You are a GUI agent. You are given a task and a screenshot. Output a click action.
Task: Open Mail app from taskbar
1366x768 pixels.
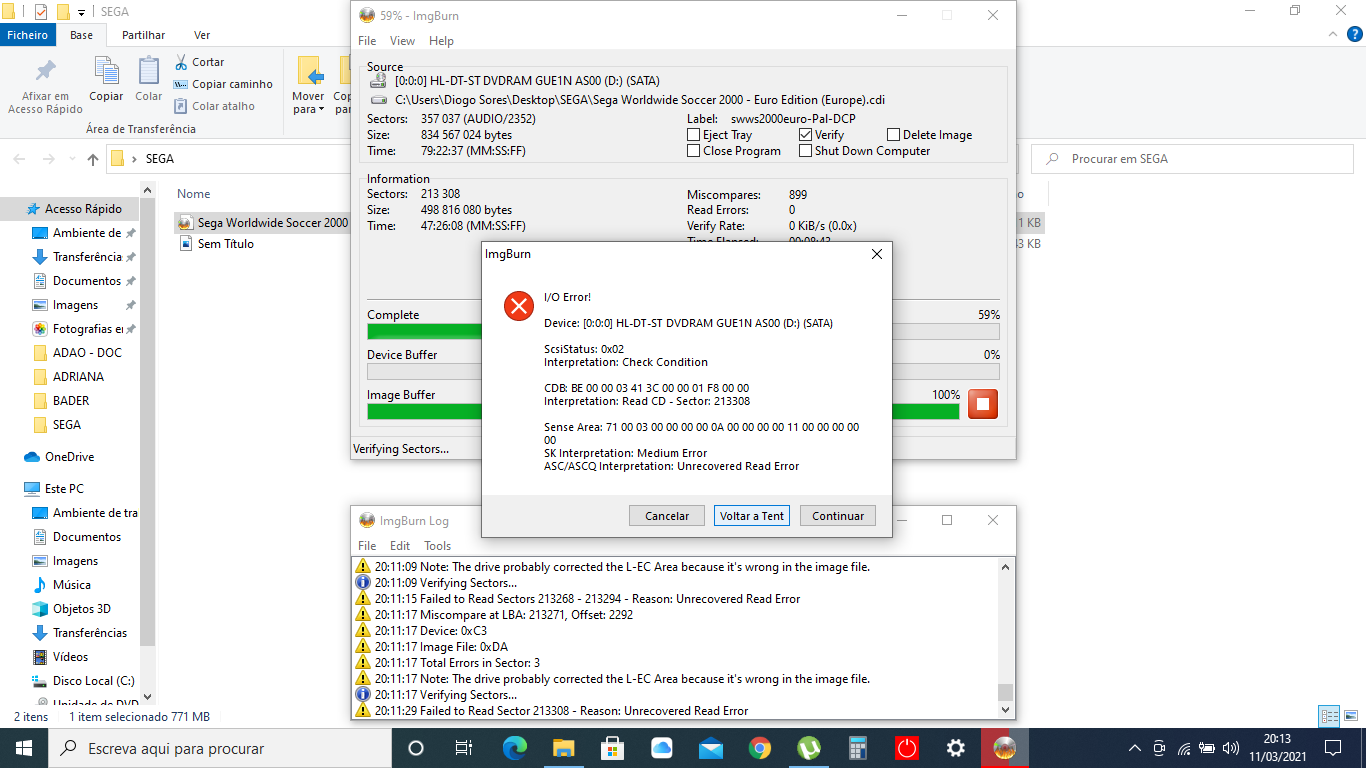711,748
